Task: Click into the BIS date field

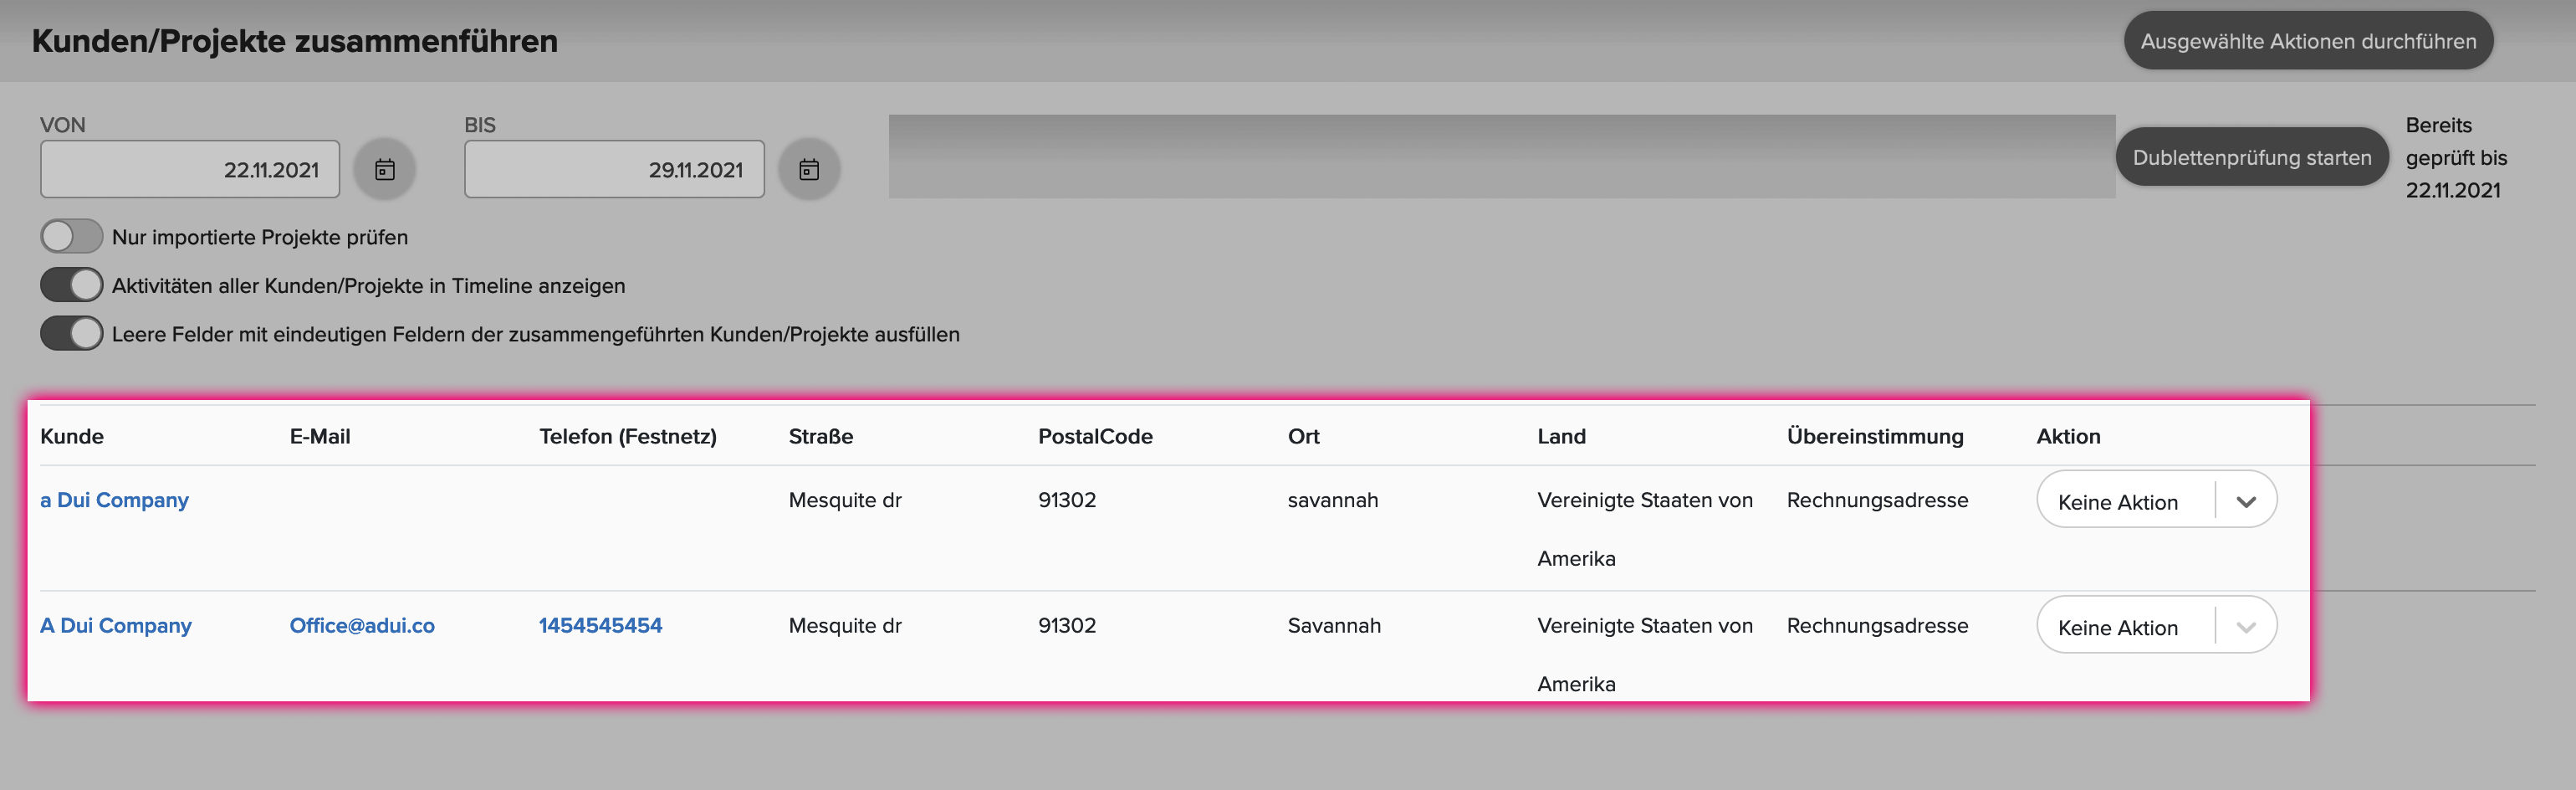Action: [x=614, y=169]
